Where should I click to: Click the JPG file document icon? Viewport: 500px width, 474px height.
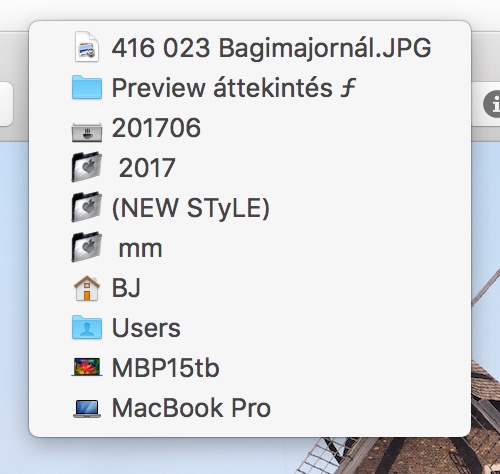pos(87,47)
